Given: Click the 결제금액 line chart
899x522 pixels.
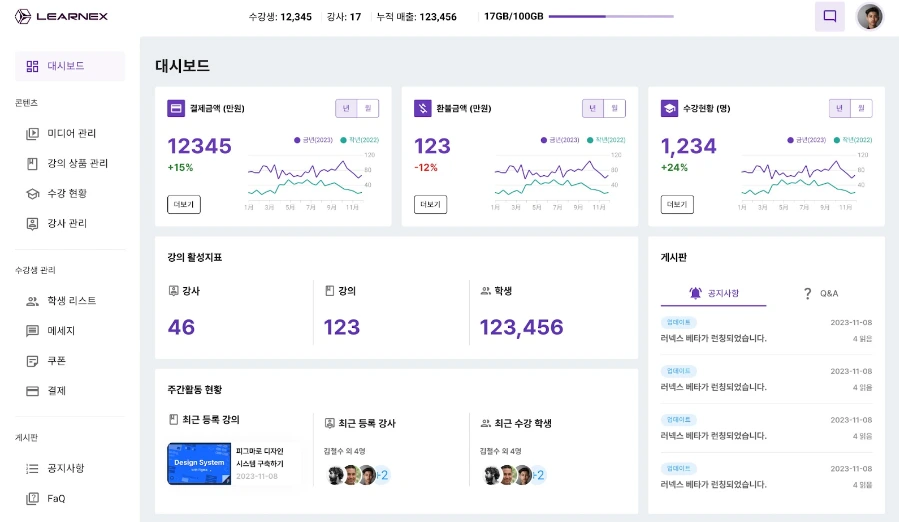Looking at the screenshot, I should [x=310, y=180].
